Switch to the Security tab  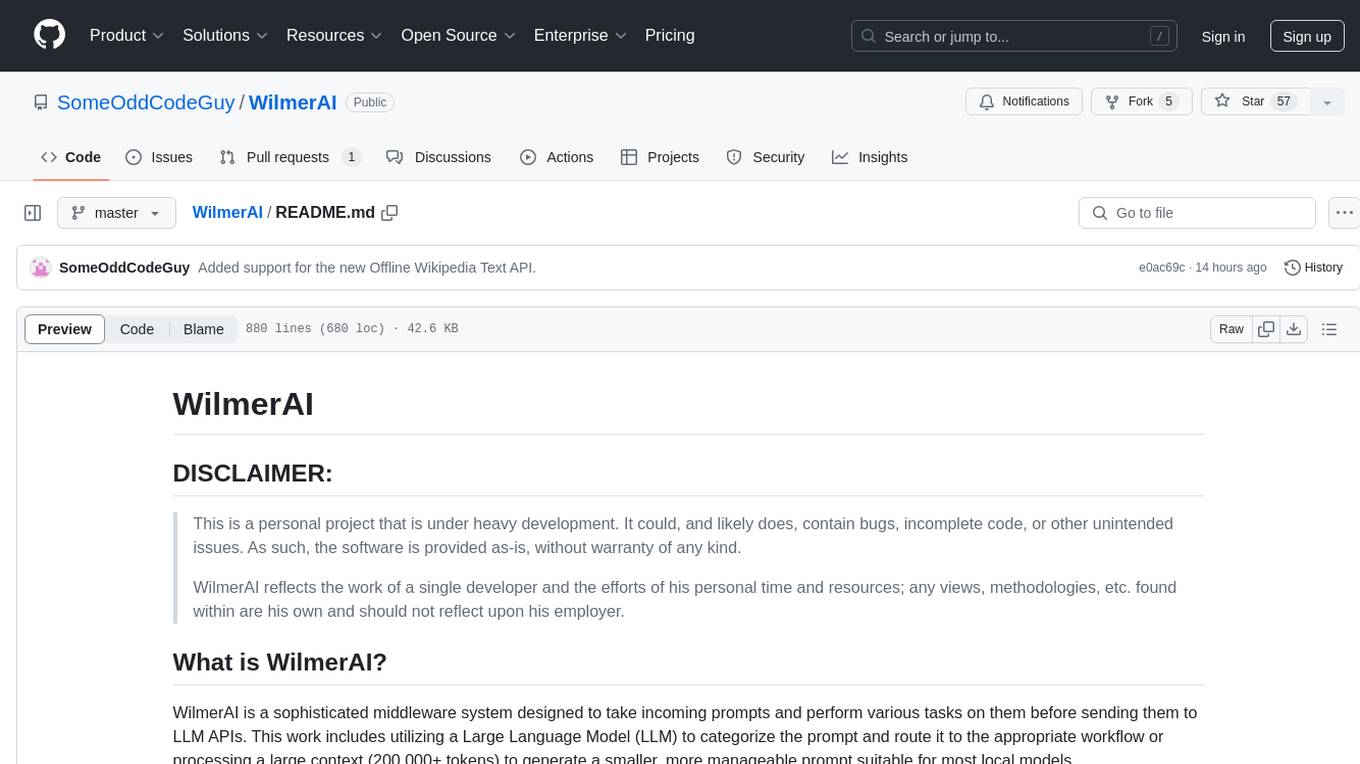click(x=766, y=157)
